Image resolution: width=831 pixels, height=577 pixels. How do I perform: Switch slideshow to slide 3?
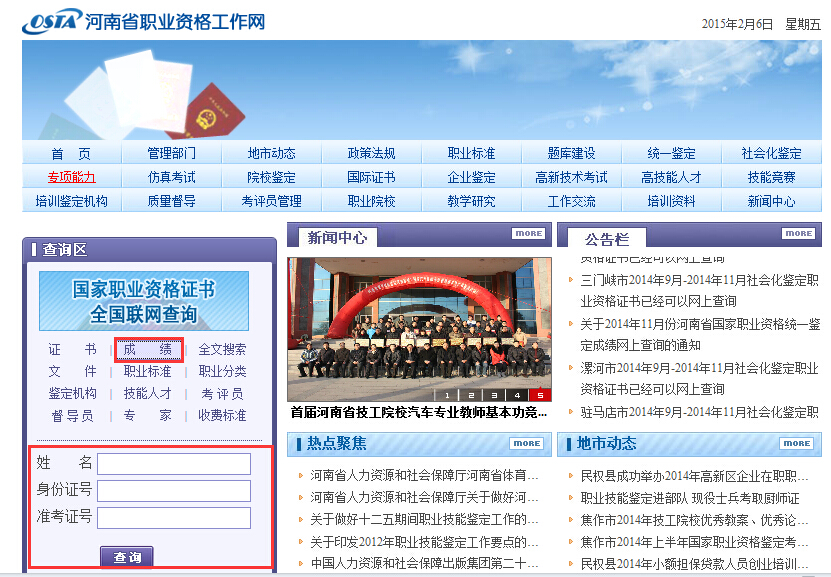[x=494, y=395]
